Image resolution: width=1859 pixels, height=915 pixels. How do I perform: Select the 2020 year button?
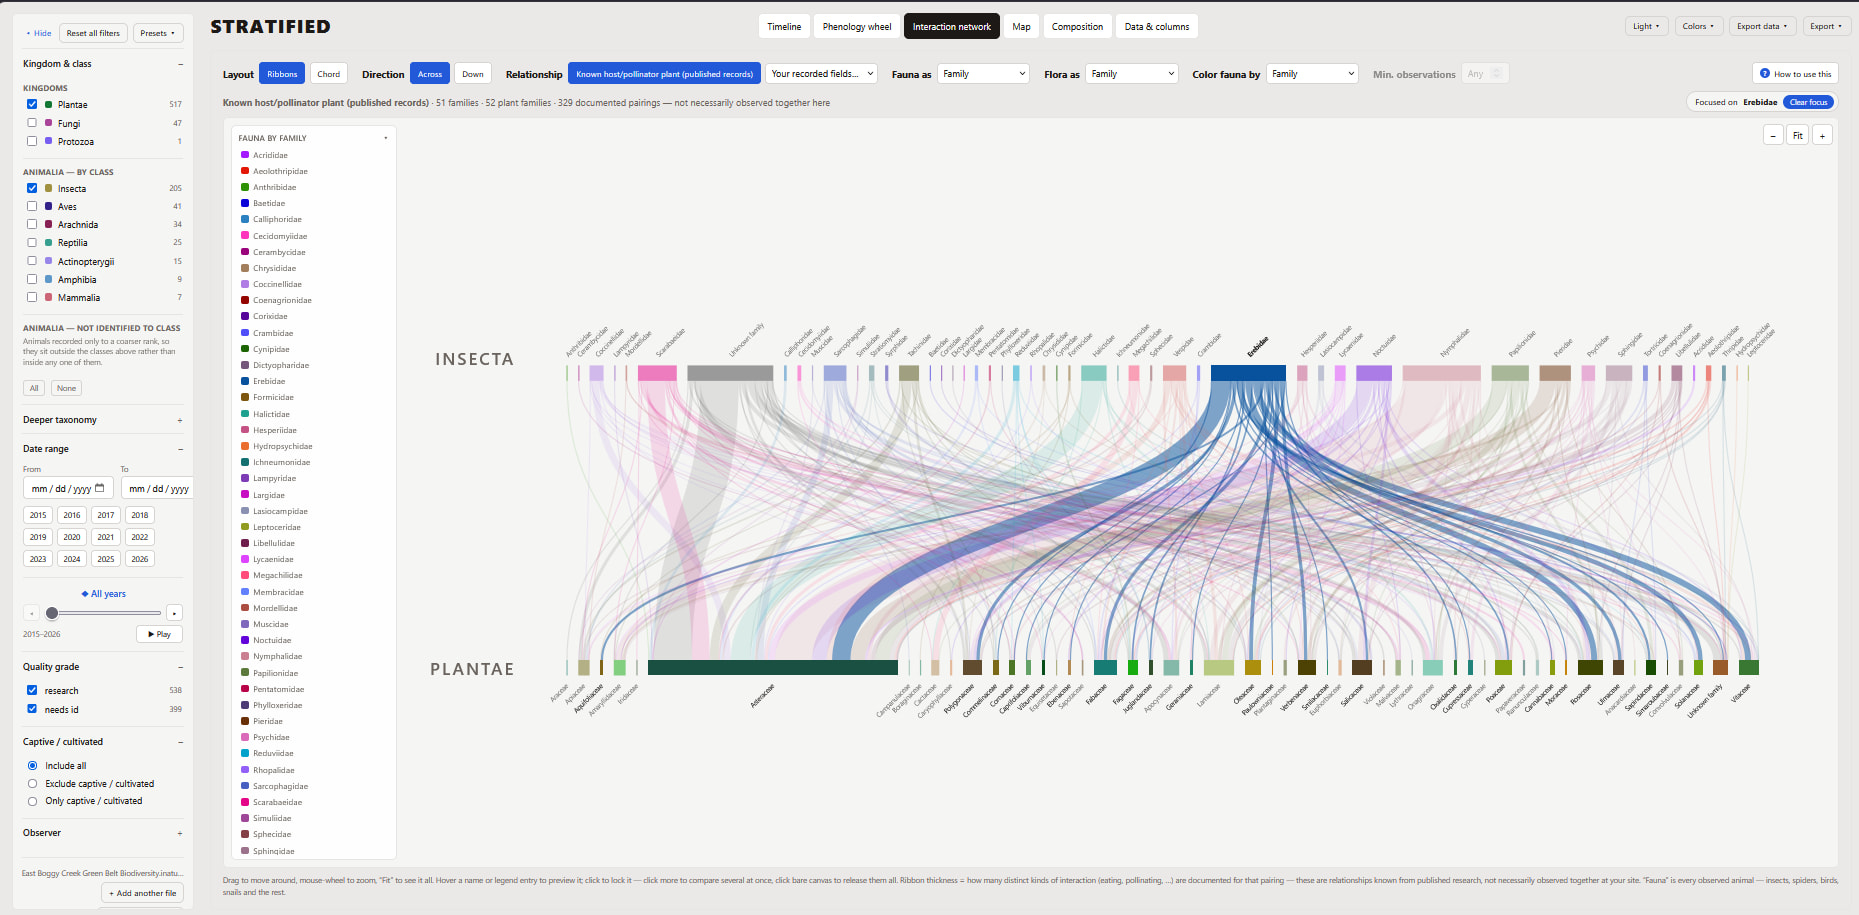coord(72,537)
